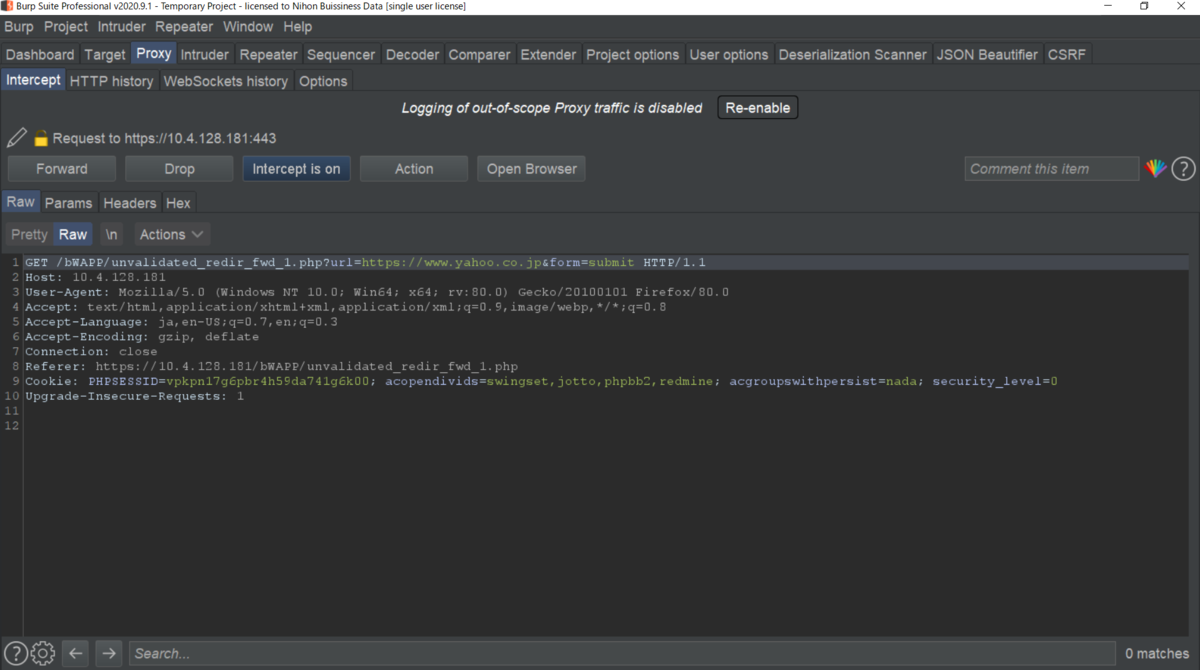Open the User options tab
The height and width of the screenshot is (670, 1200).
(x=729, y=55)
